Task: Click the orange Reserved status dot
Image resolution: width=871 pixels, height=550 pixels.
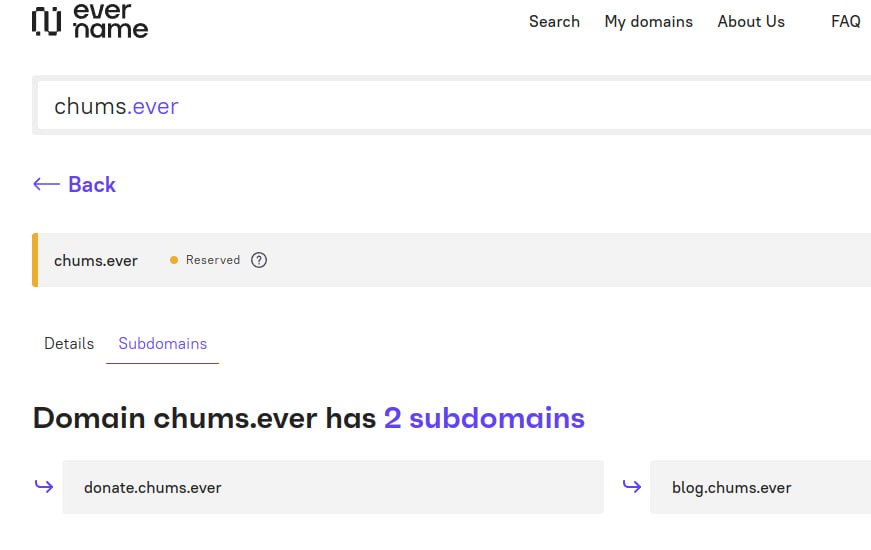Action: point(174,260)
